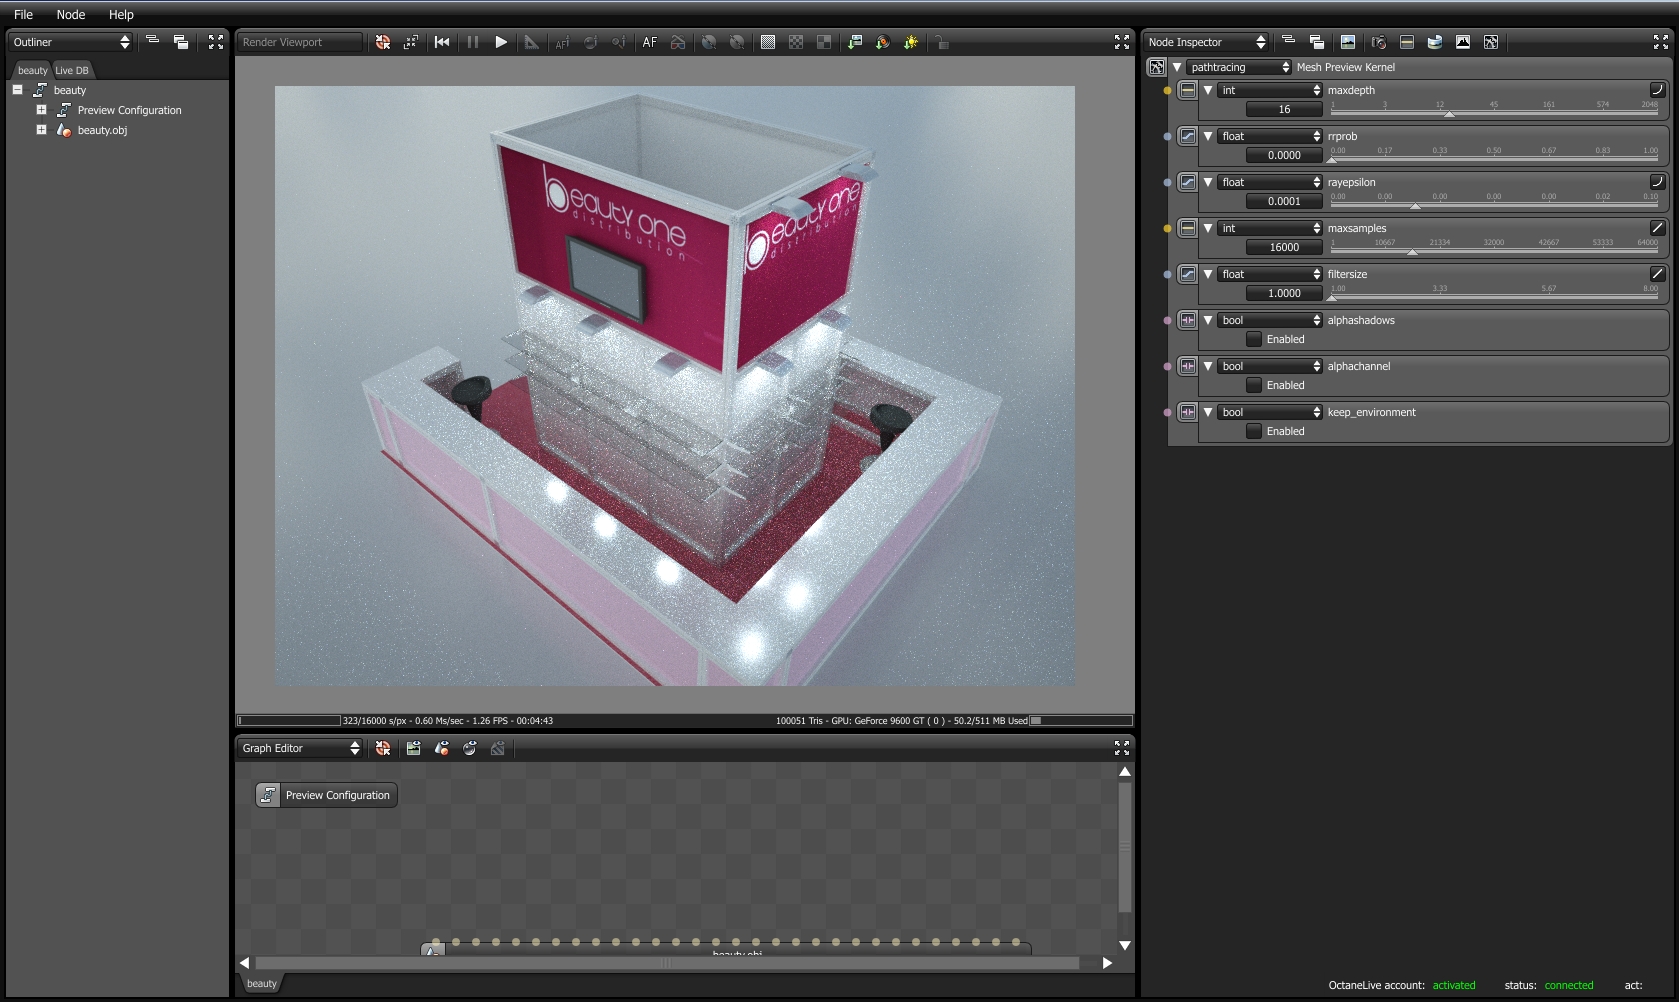Viewport: 1679px width, 1002px height.
Task: Recenter the render viewport view
Action: [383, 42]
